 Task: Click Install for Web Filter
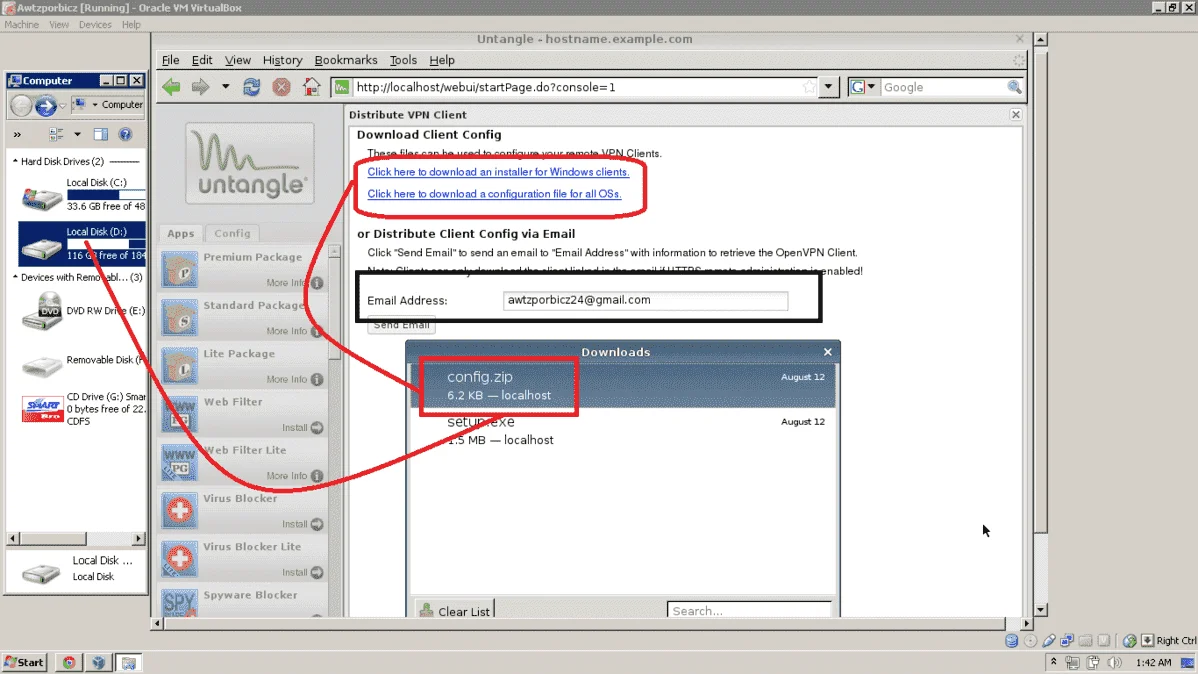coord(303,427)
